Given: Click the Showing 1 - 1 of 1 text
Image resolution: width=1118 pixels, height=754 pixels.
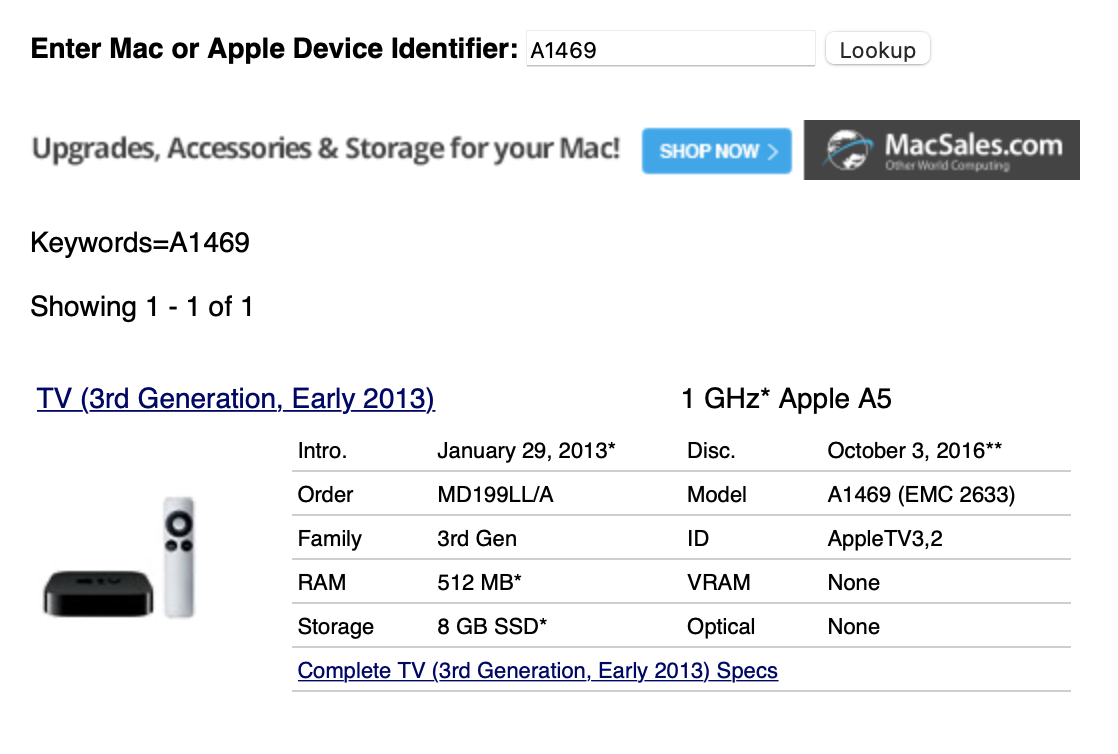Looking at the screenshot, I should [142, 307].
